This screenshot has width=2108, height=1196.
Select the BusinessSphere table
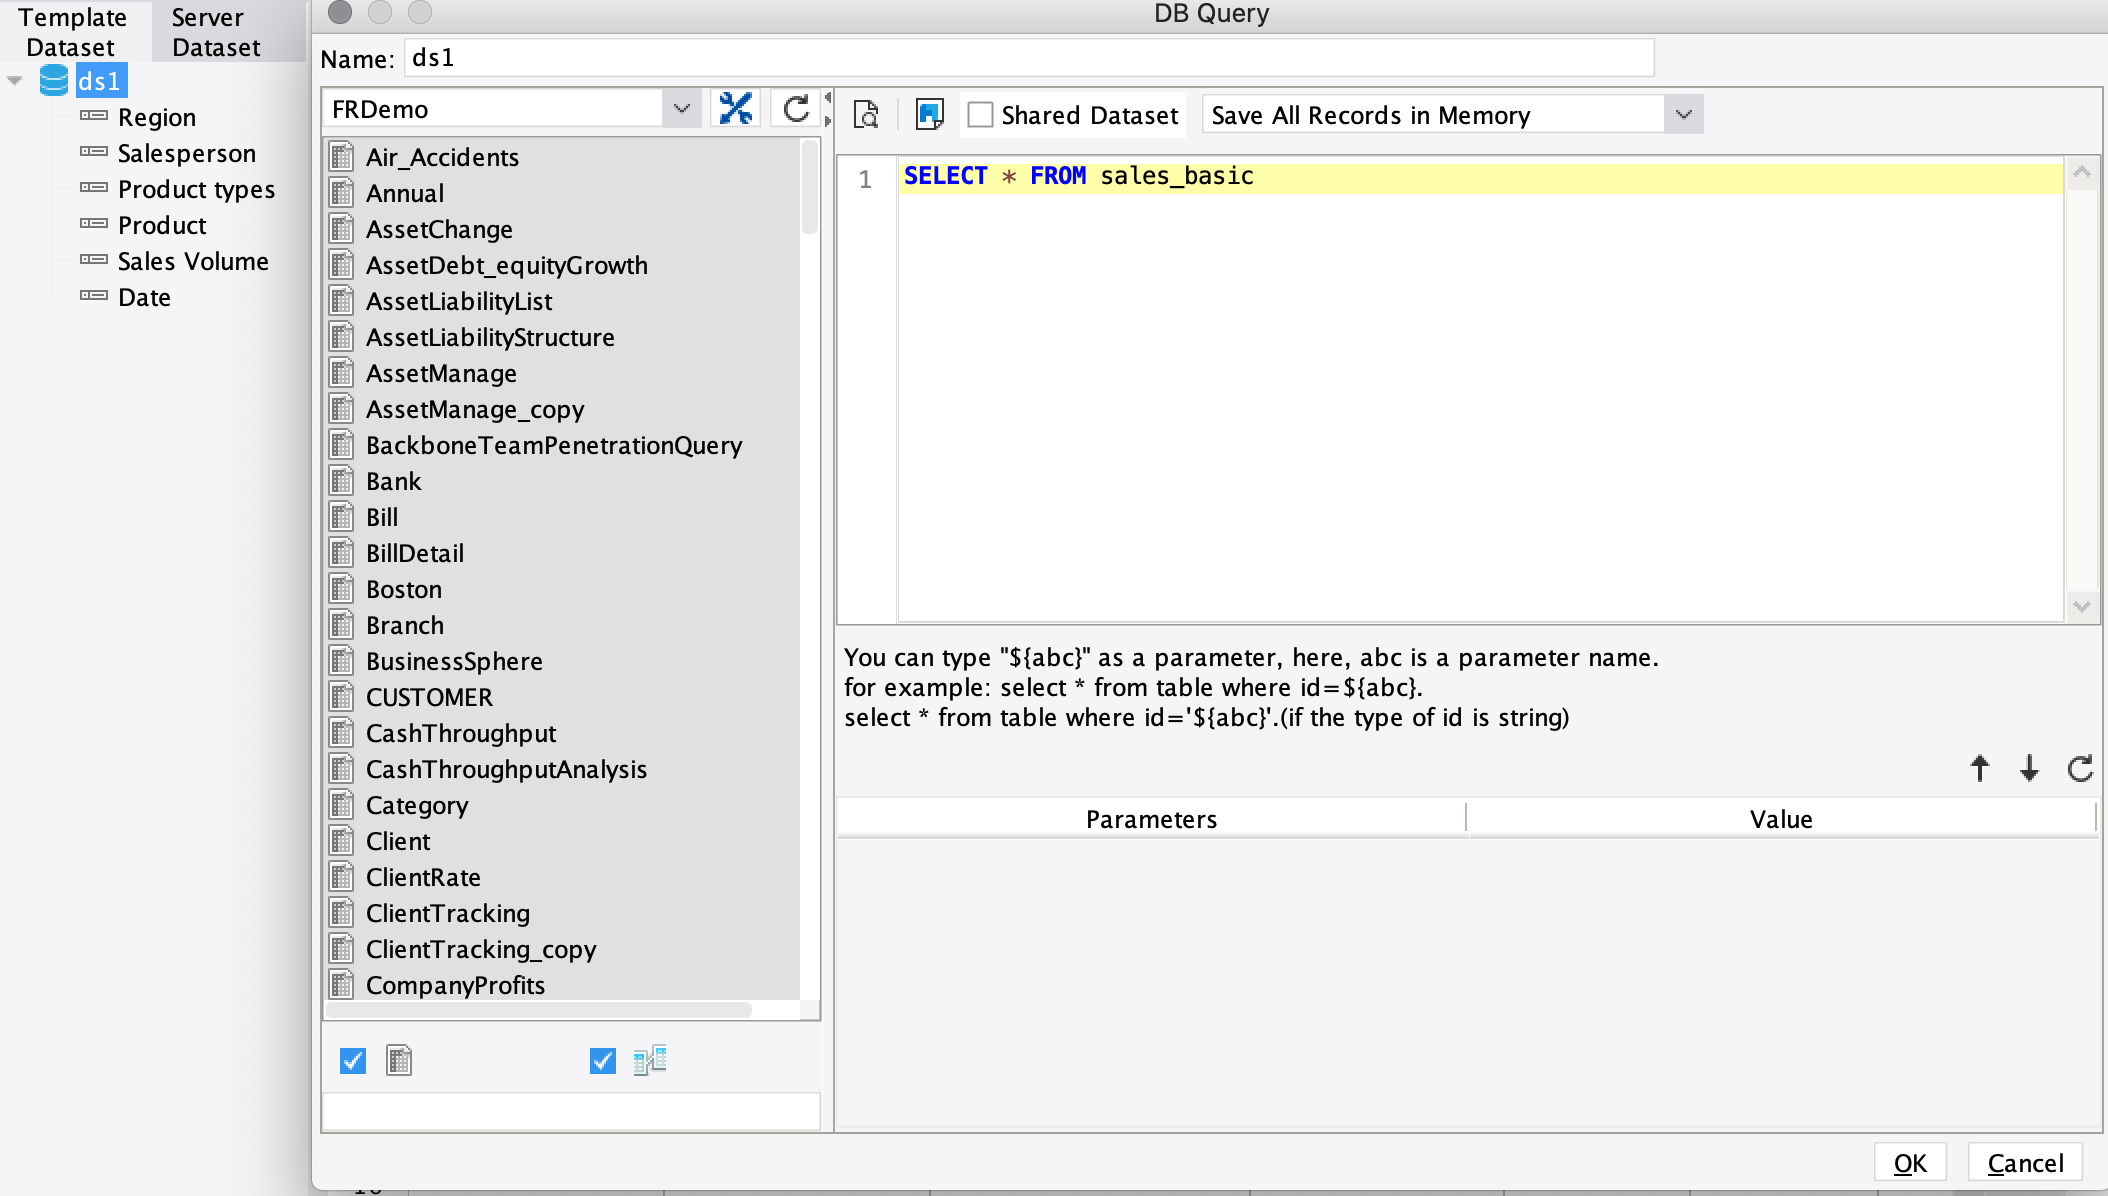pos(454,661)
